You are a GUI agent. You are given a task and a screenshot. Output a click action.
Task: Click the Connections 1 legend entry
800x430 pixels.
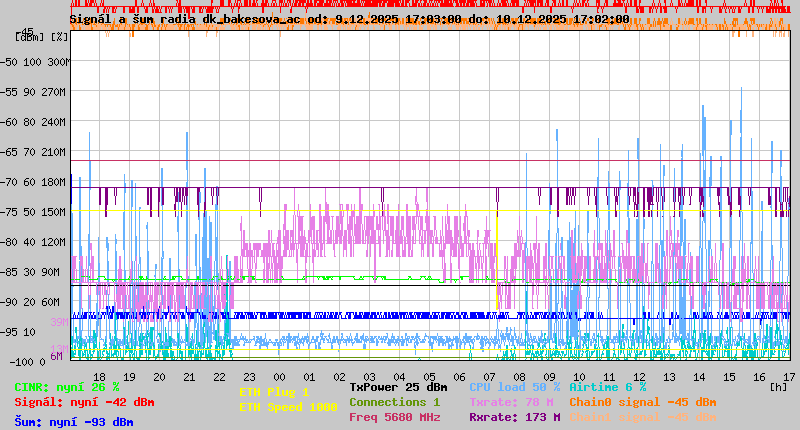pyautogui.click(x=394, y=402)
